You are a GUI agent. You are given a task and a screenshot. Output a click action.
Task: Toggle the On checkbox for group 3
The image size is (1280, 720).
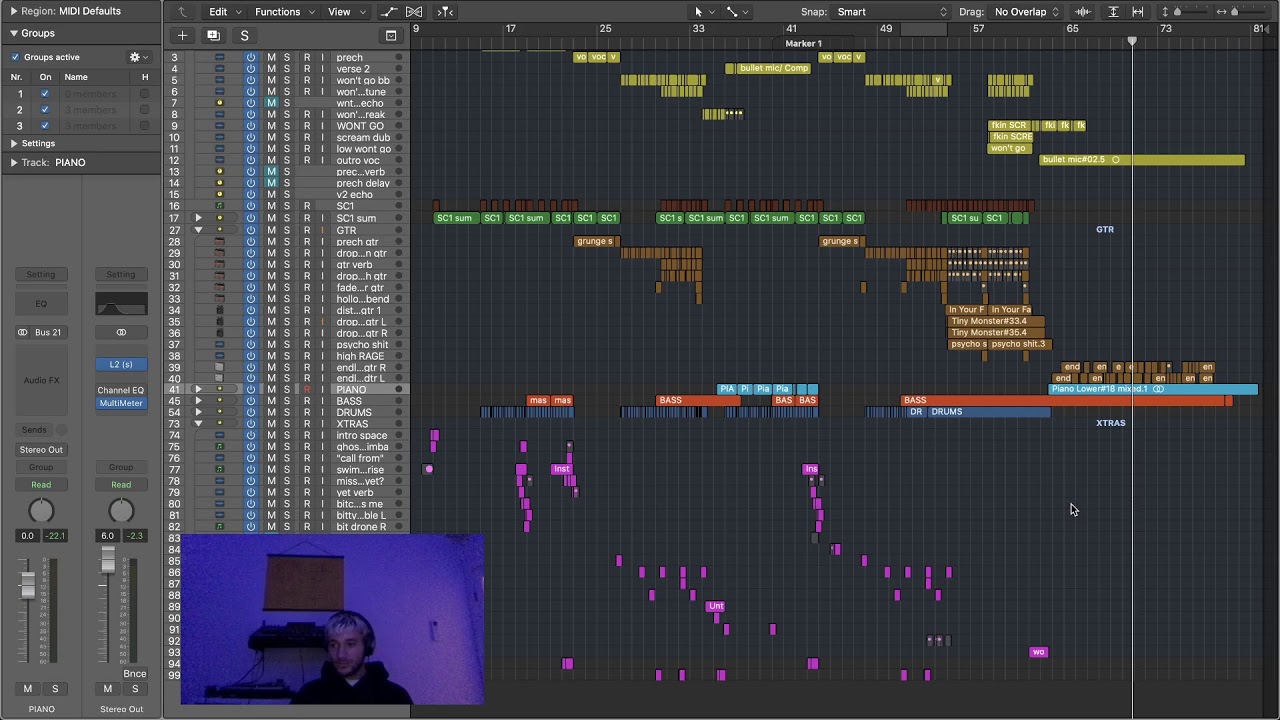click(44, 126)
